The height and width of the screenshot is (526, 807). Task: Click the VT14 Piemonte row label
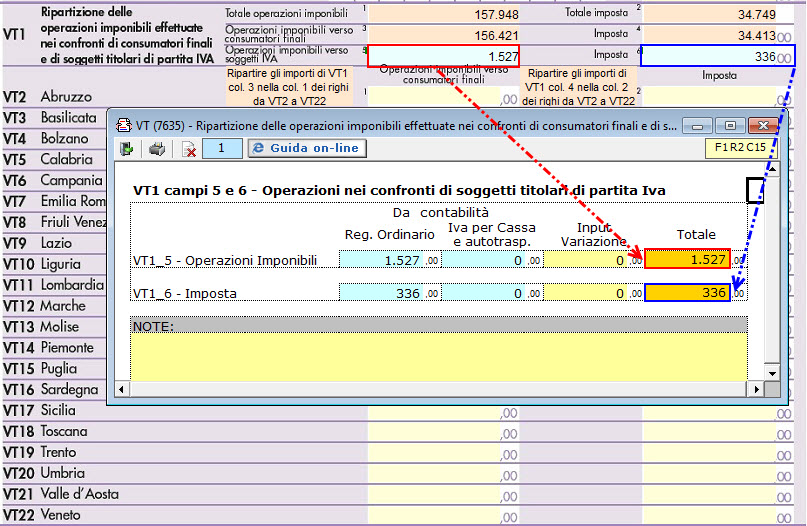48,348
